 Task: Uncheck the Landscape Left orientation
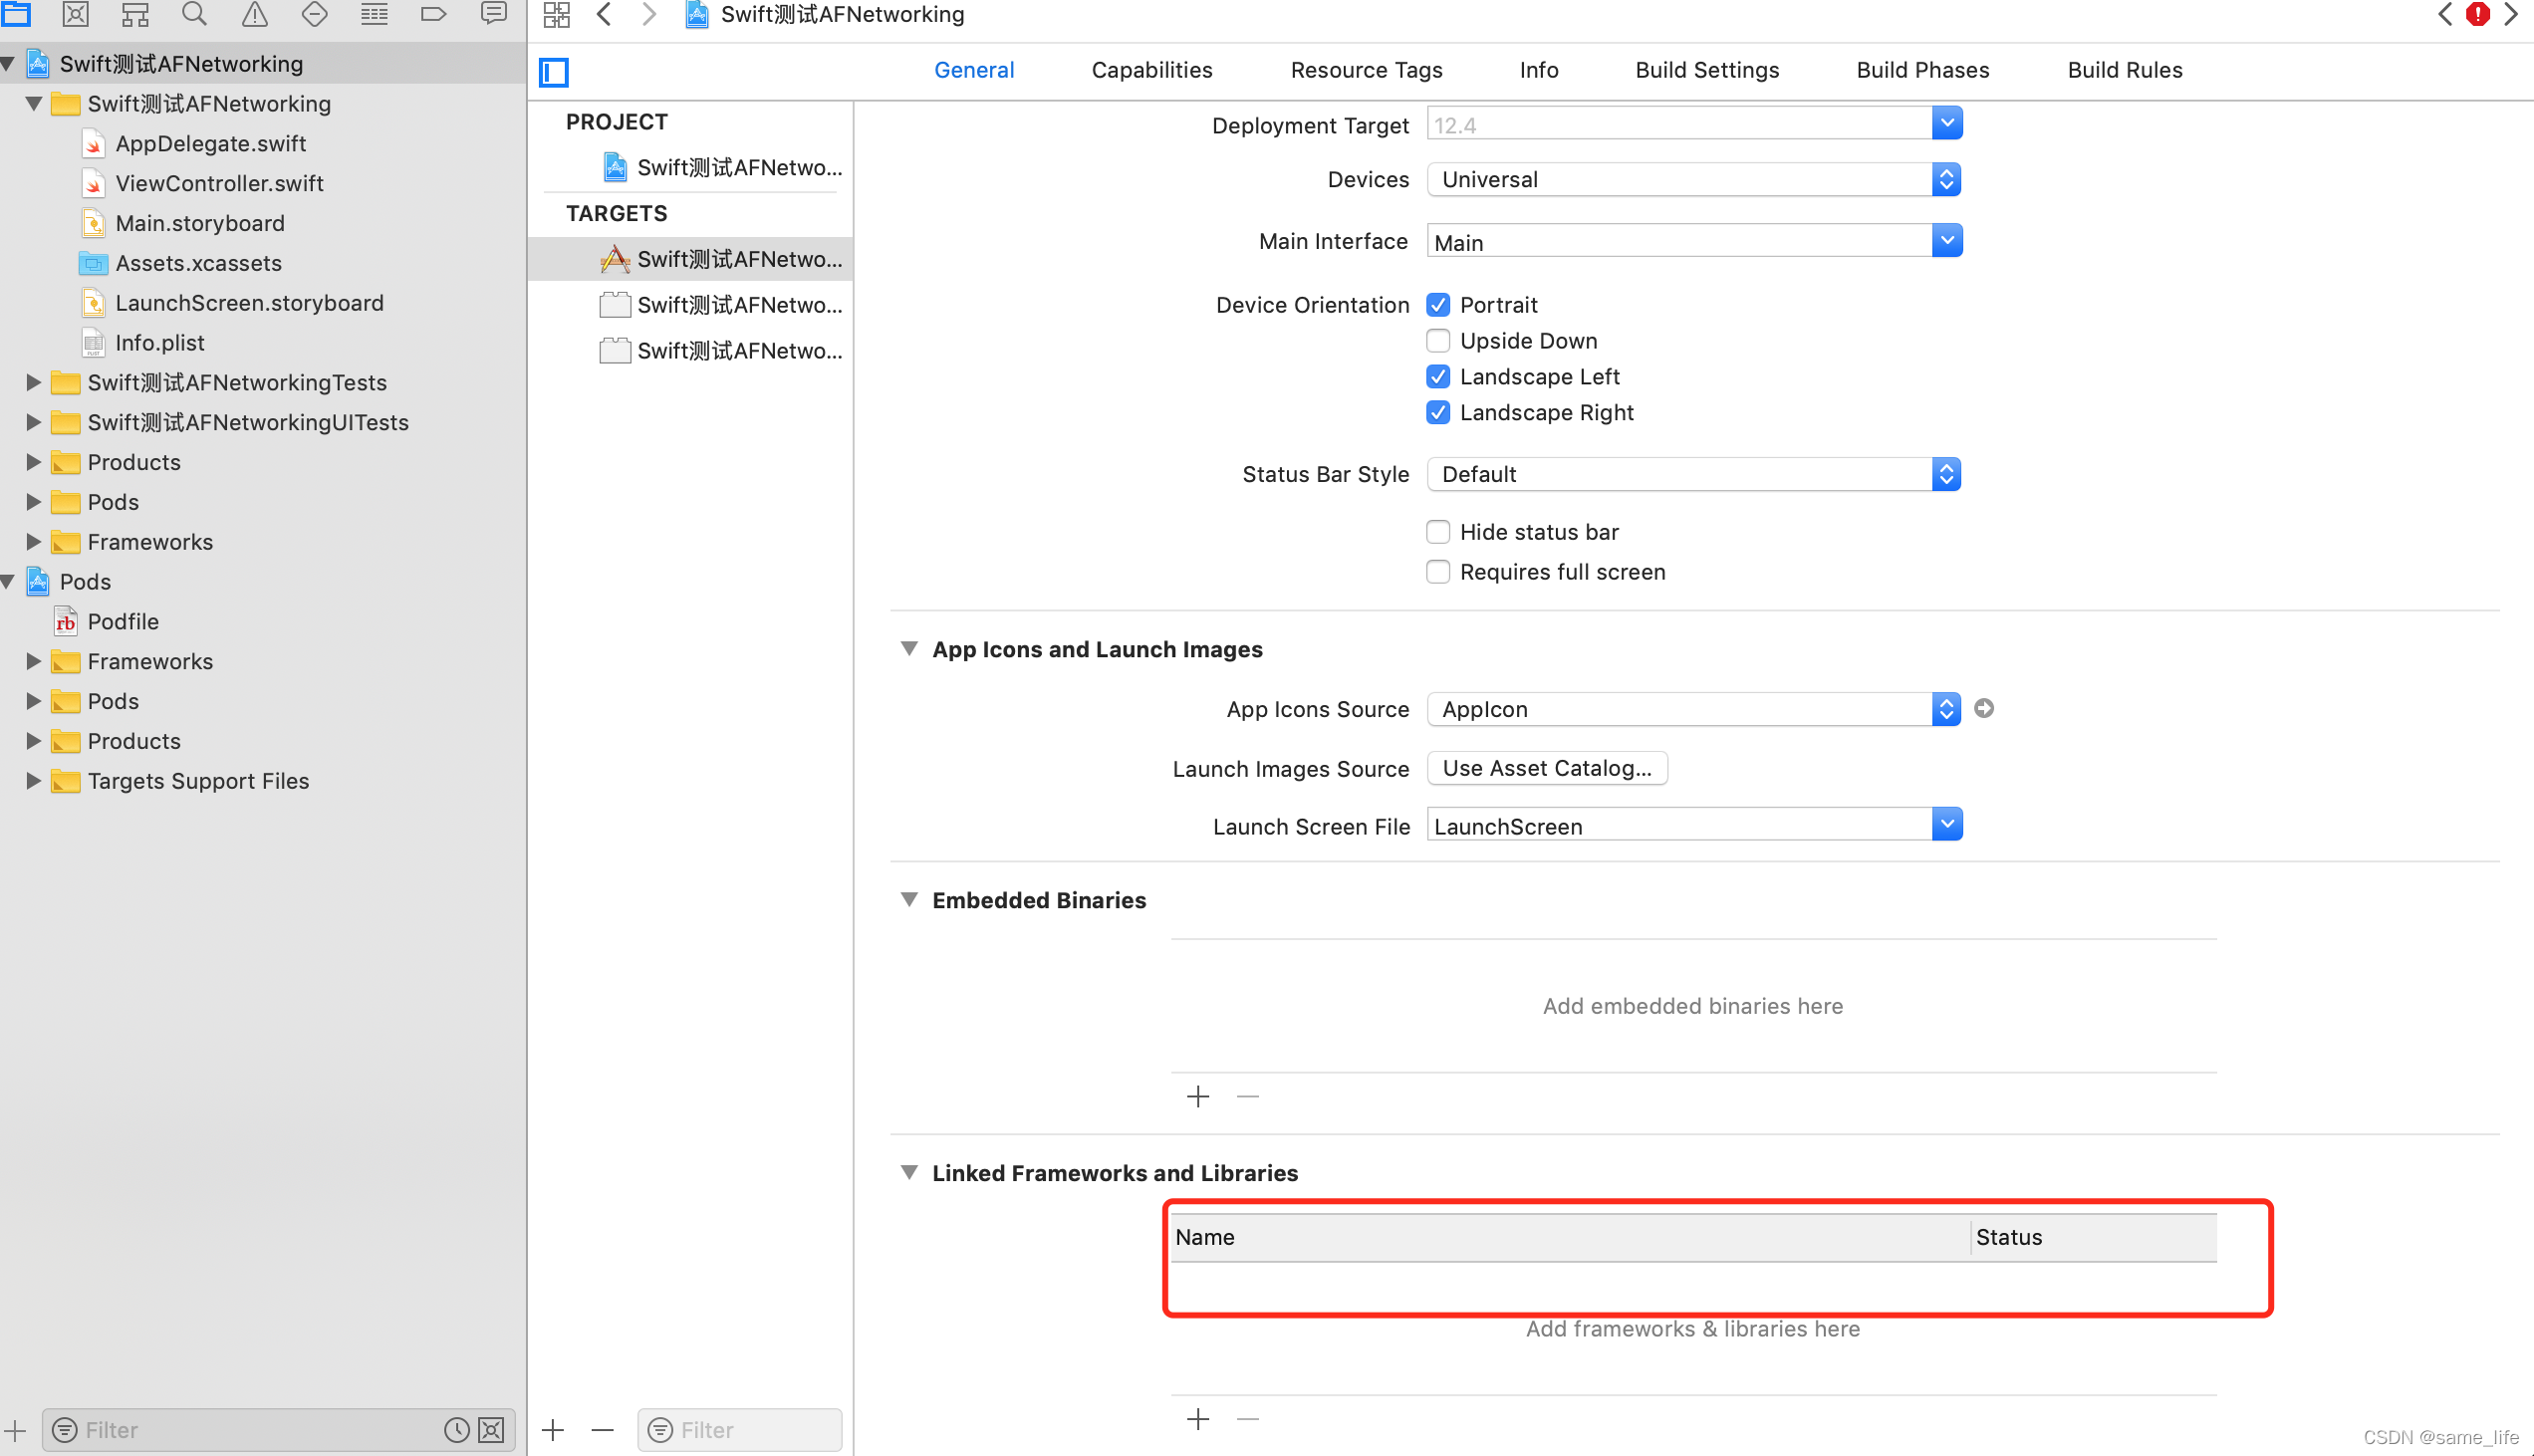(1438, 377)
